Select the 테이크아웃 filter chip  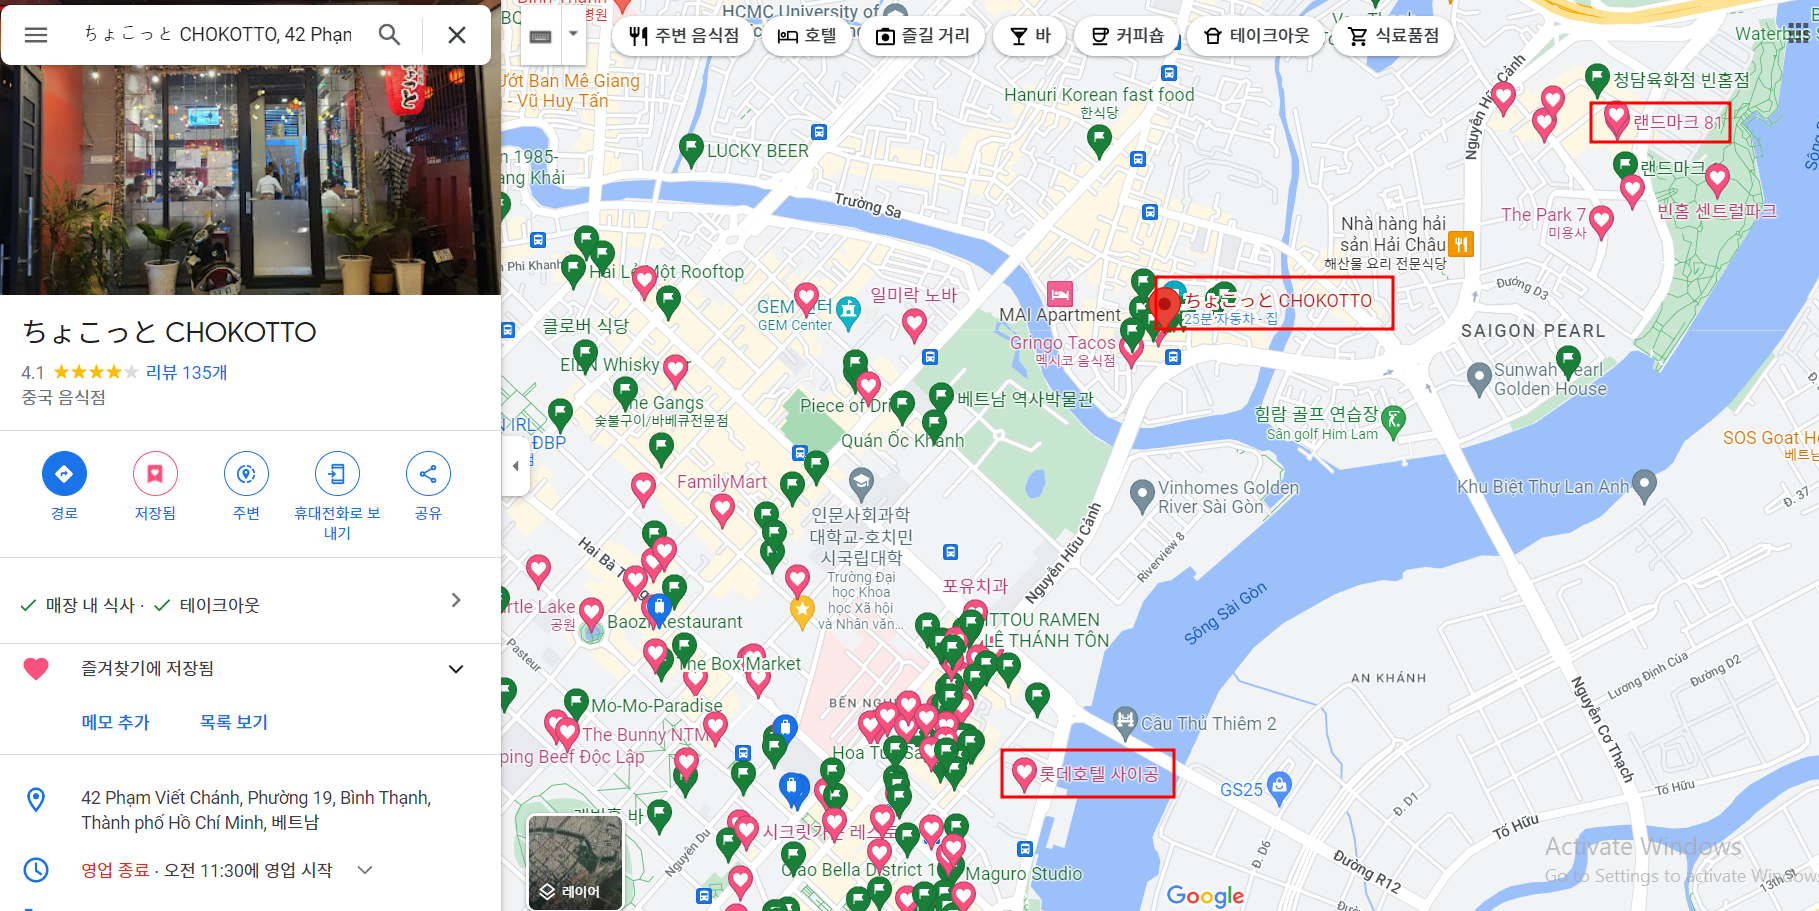1256,36
